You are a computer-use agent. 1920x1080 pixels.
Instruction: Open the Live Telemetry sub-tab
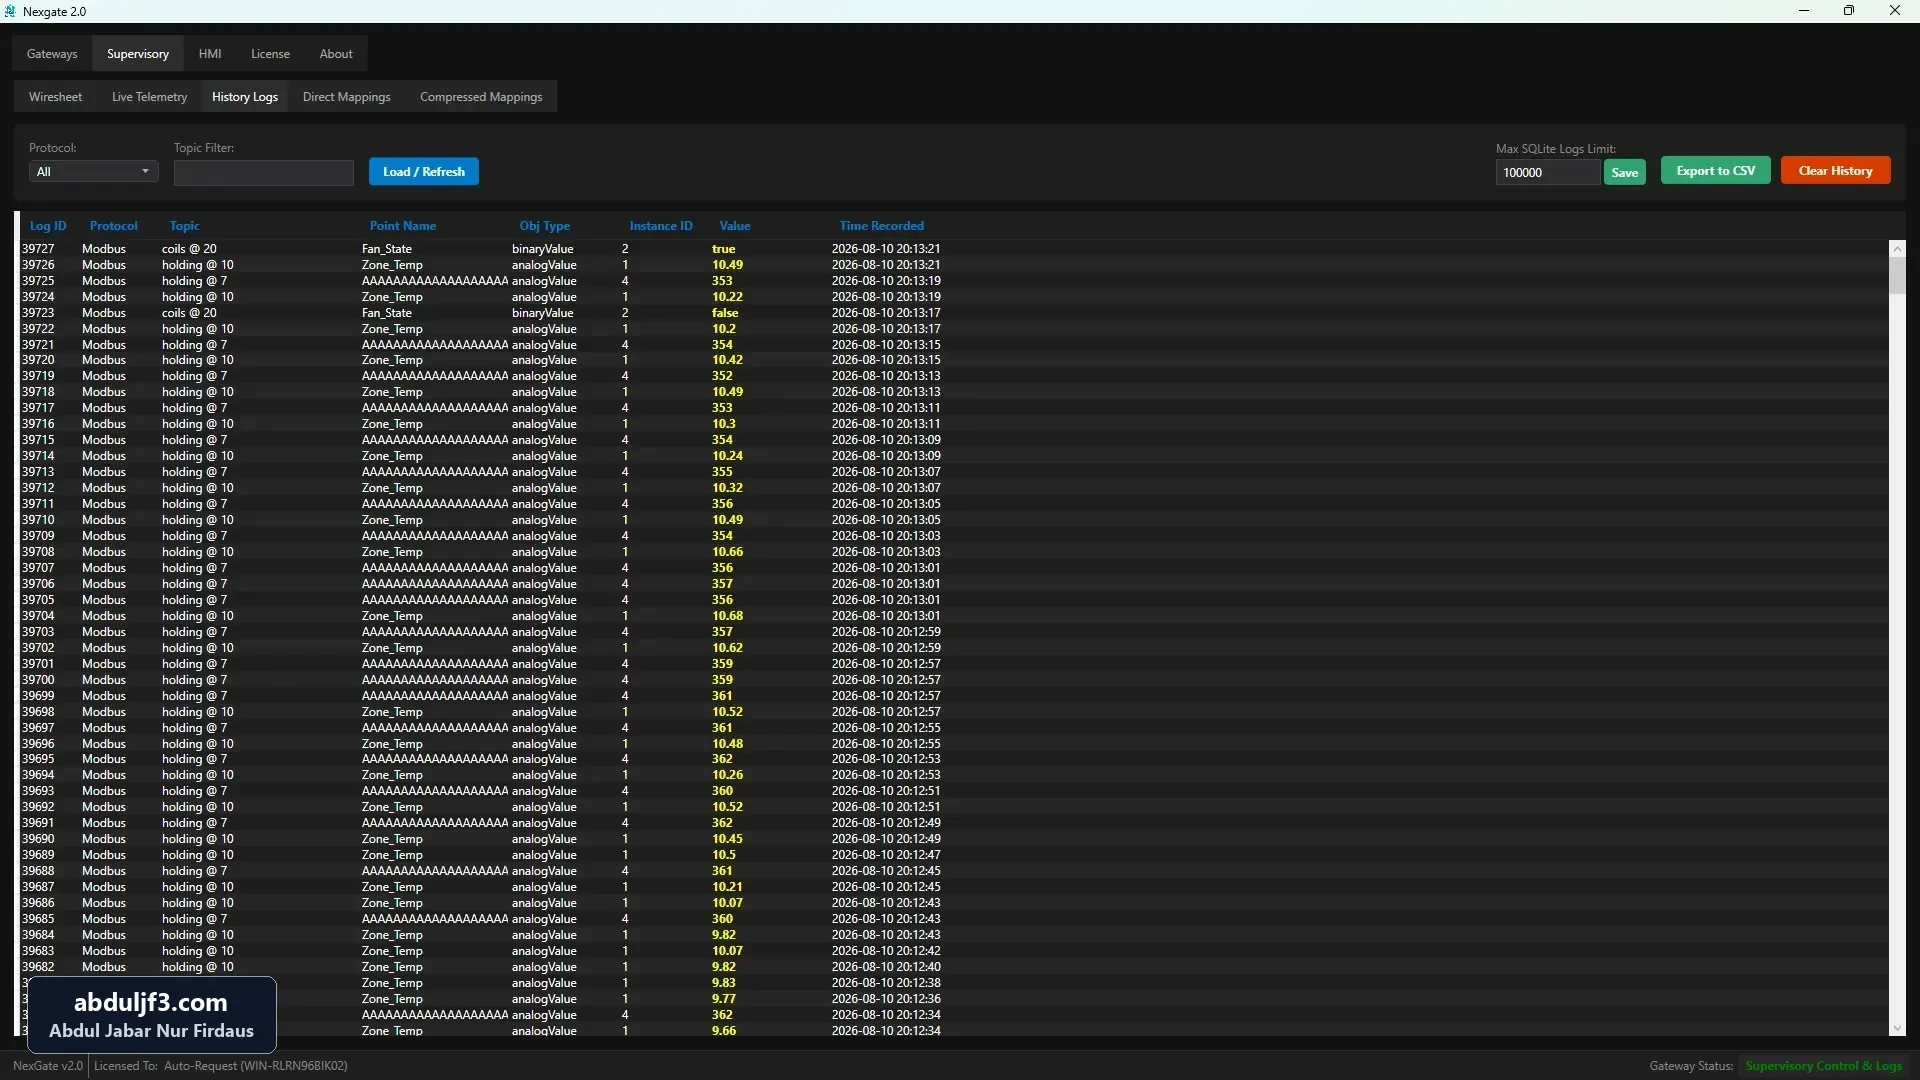click(149, 97)
